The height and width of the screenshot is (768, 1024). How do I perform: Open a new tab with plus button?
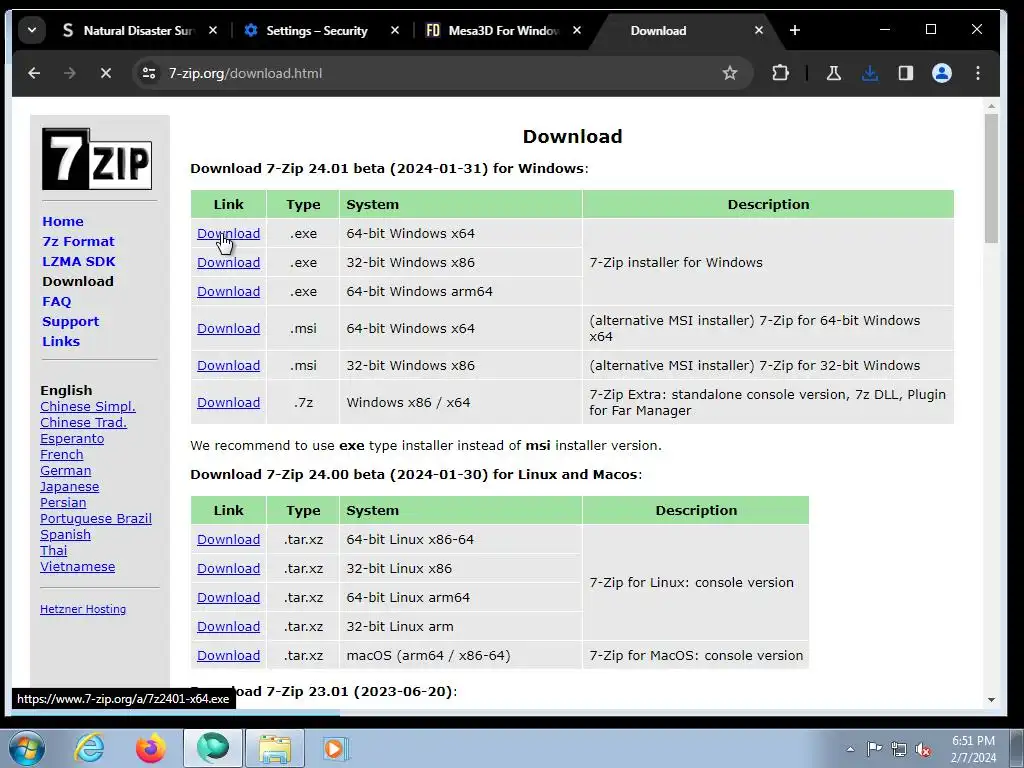(x=794, y=30)
